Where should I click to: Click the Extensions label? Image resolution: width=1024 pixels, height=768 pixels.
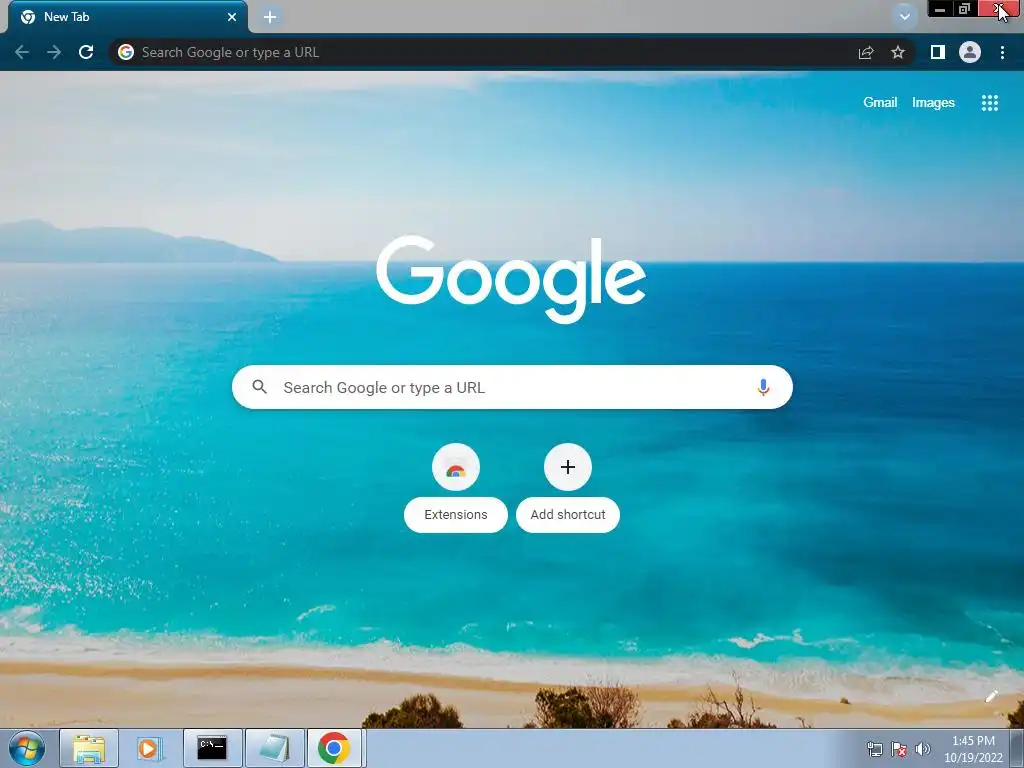pyautogui.click(x=456, y=515)
